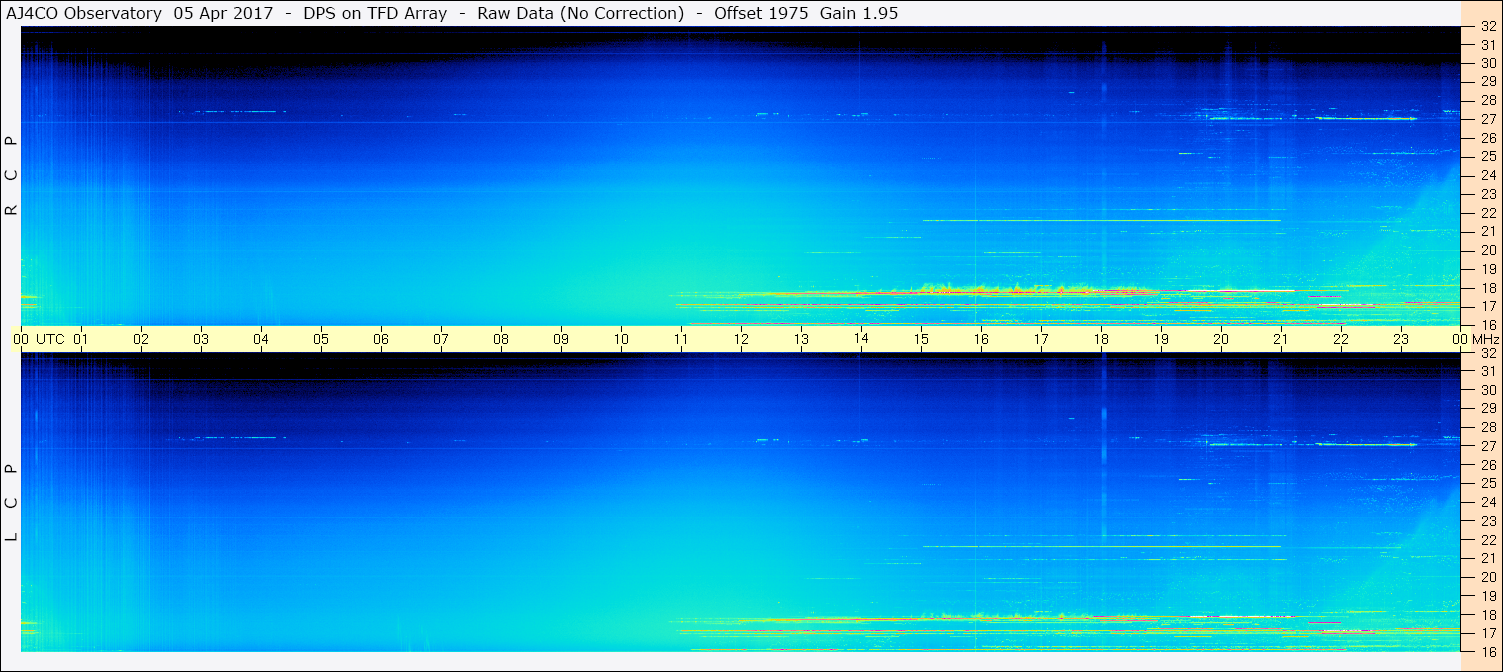This screenshot has width=1503, height=672.
Task: Select the 18 MHz label on the LCP scale
Action: pos(1487,615)
